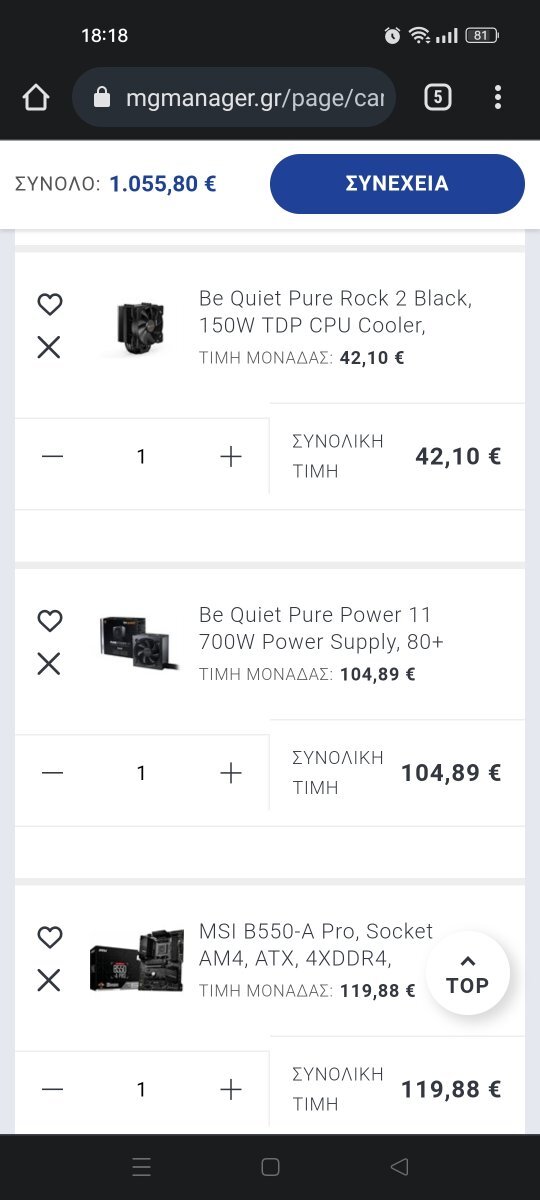
Task: Open the browser three-dot menu
Action: pyautogui.click(x=498, y=97)
